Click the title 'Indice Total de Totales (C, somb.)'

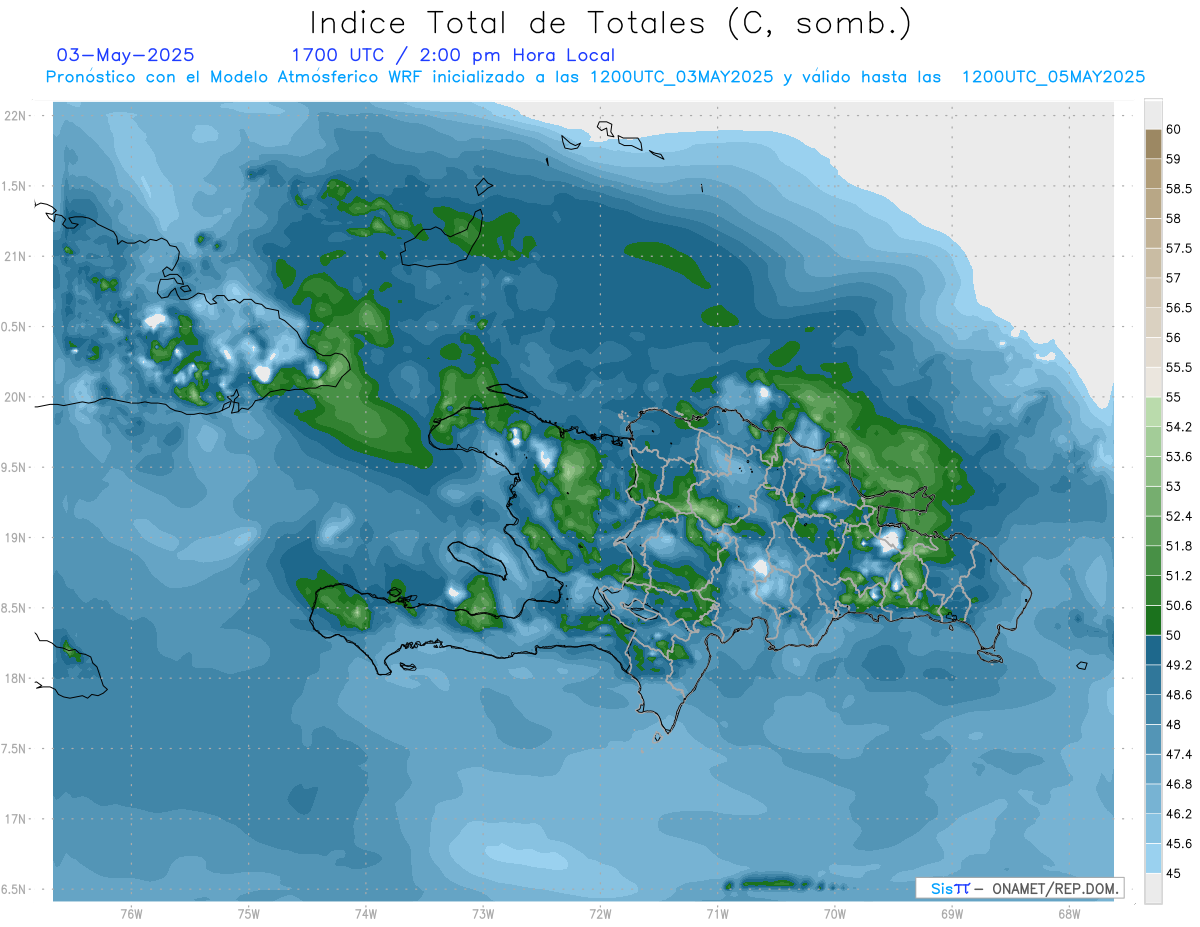tap(611, 23)
